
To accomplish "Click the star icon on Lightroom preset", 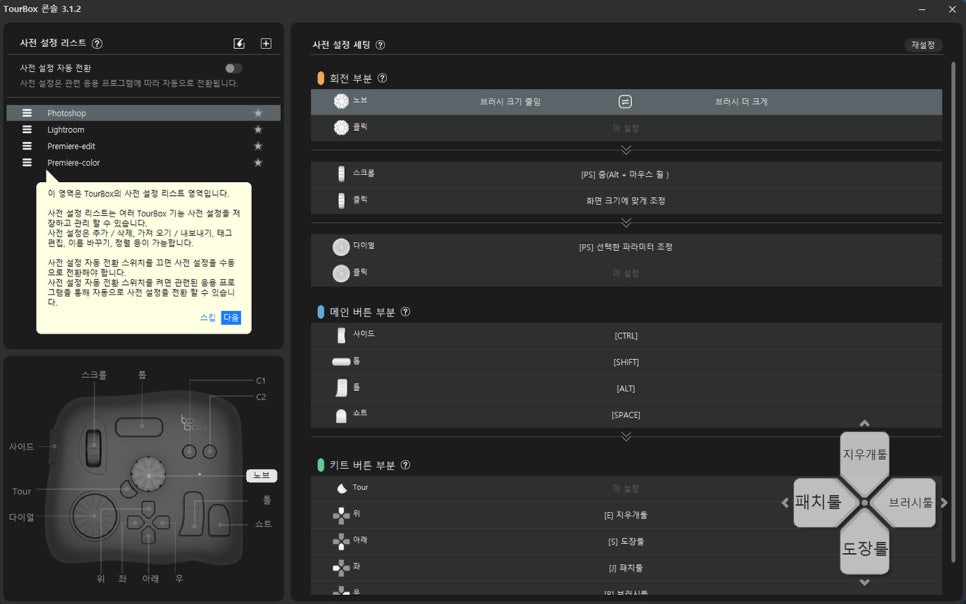I will [x=258, y=130].
